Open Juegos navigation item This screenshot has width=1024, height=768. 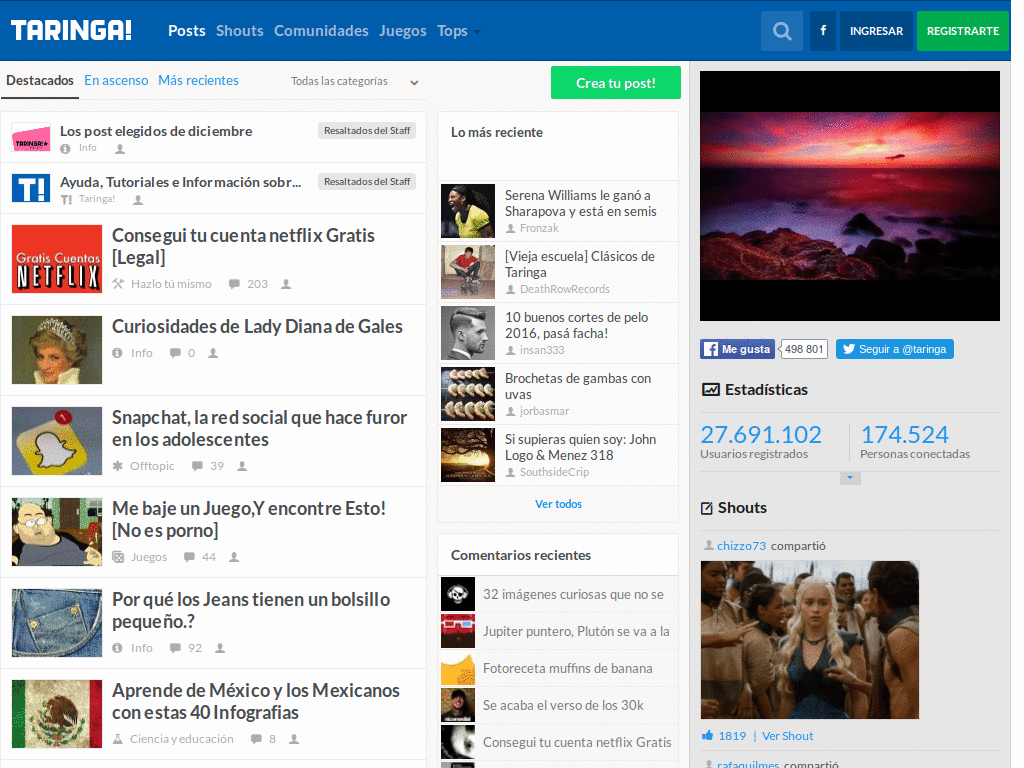point(403,31)
